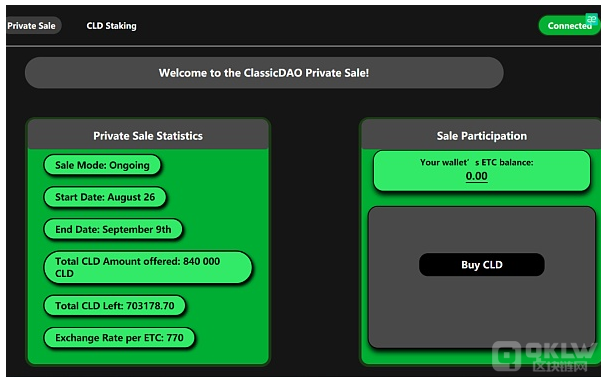Screen dimensions: 601x377
Task: Click the Private Sale Statistics header
Action: pyautogui.click(x=148, y=135)
